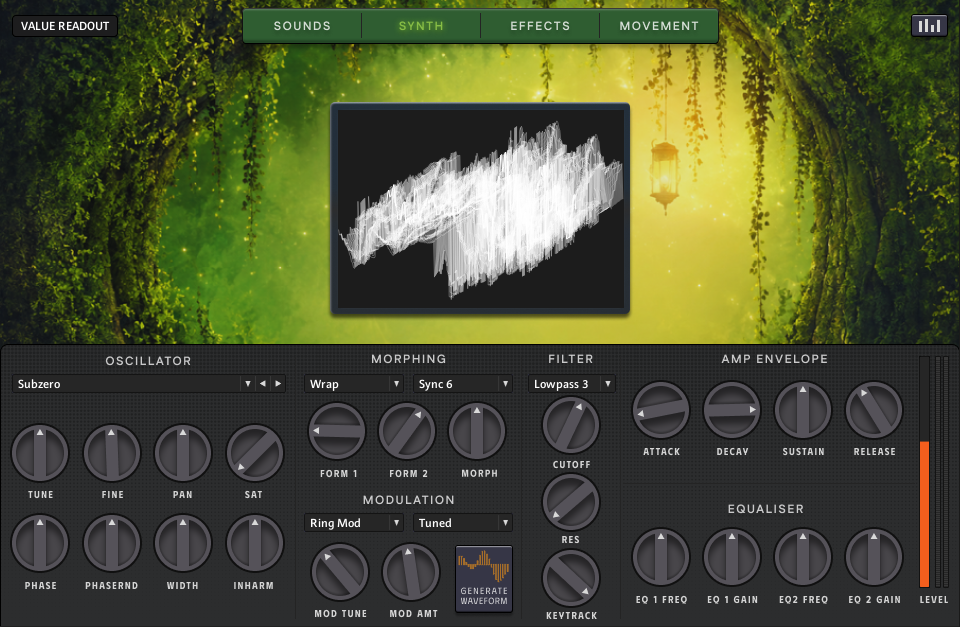Switch to the SYNTH tab
Viewport: 960px width, 627px height.
point(421,26)
